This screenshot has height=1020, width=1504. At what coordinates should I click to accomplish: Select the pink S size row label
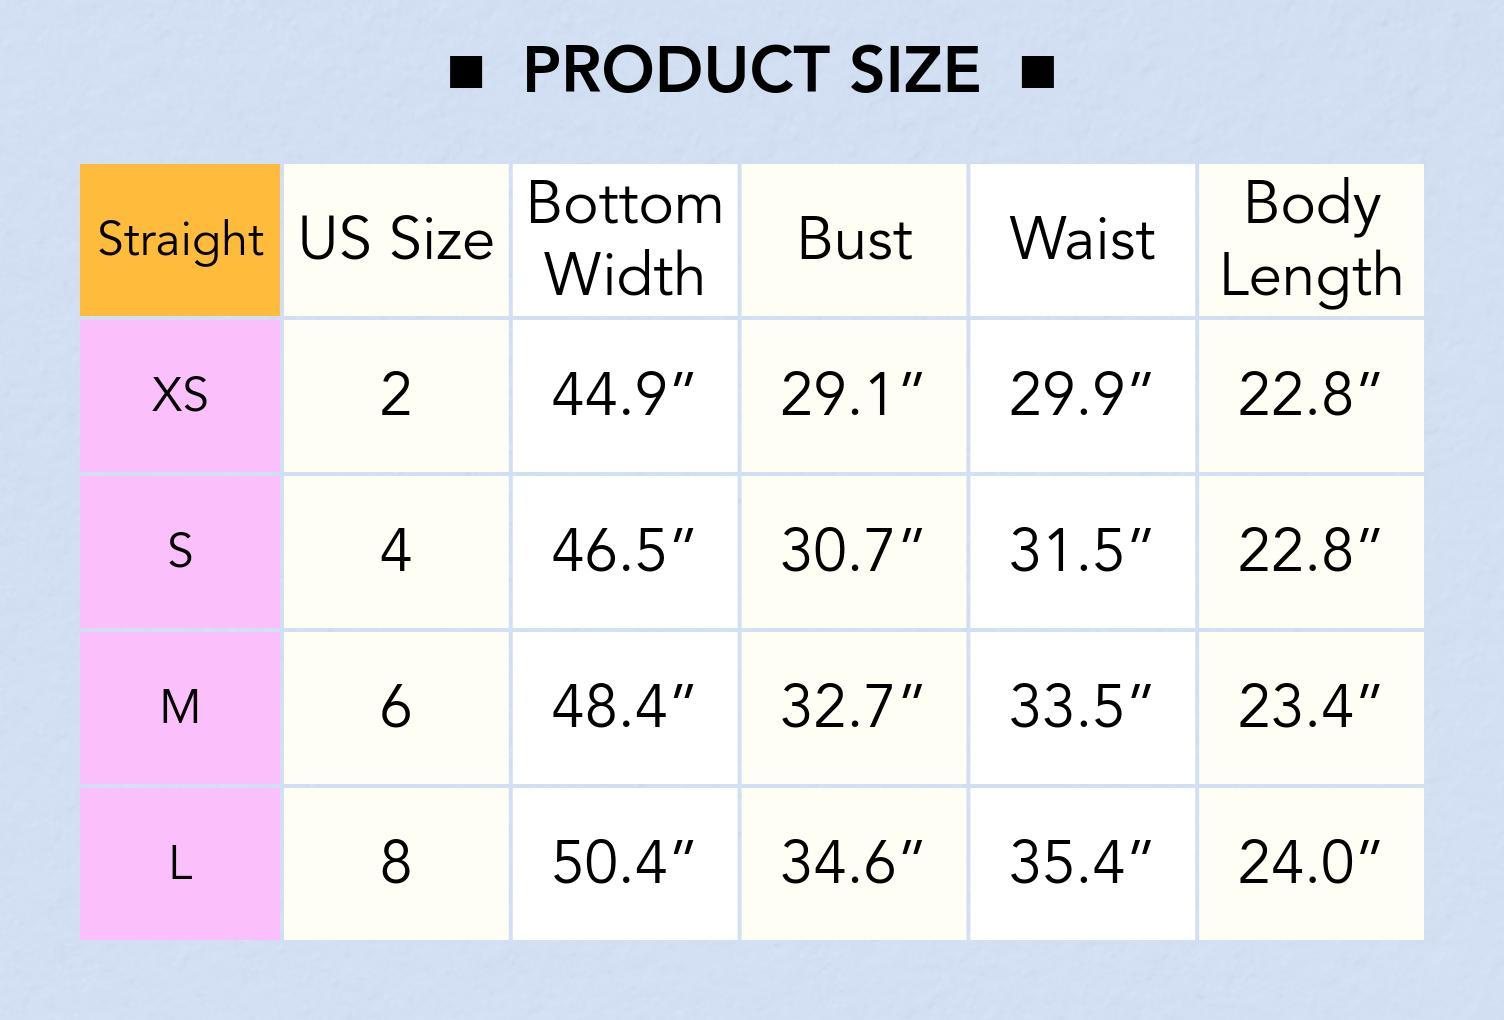180,551
